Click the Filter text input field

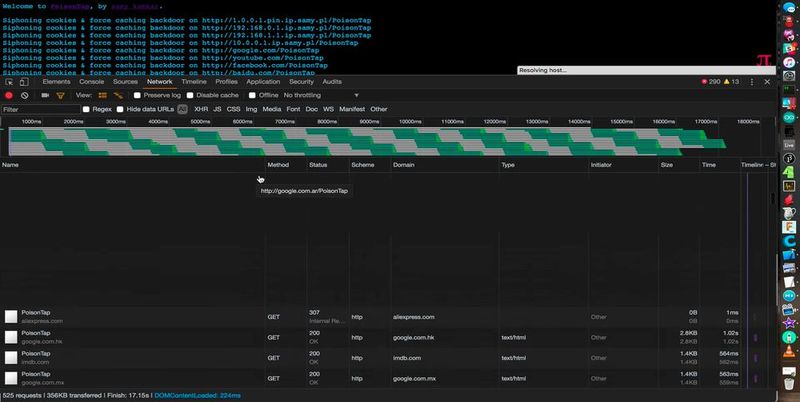pos(41,109)
